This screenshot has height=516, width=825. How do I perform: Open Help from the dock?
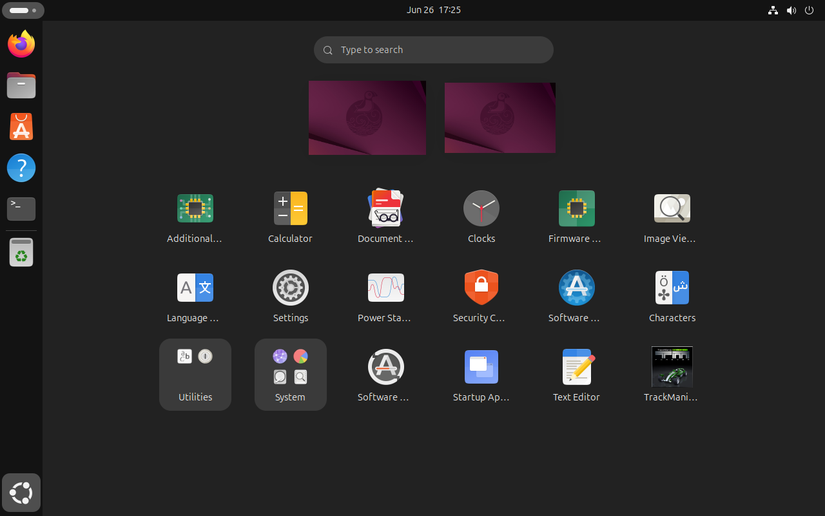(21, 168)
